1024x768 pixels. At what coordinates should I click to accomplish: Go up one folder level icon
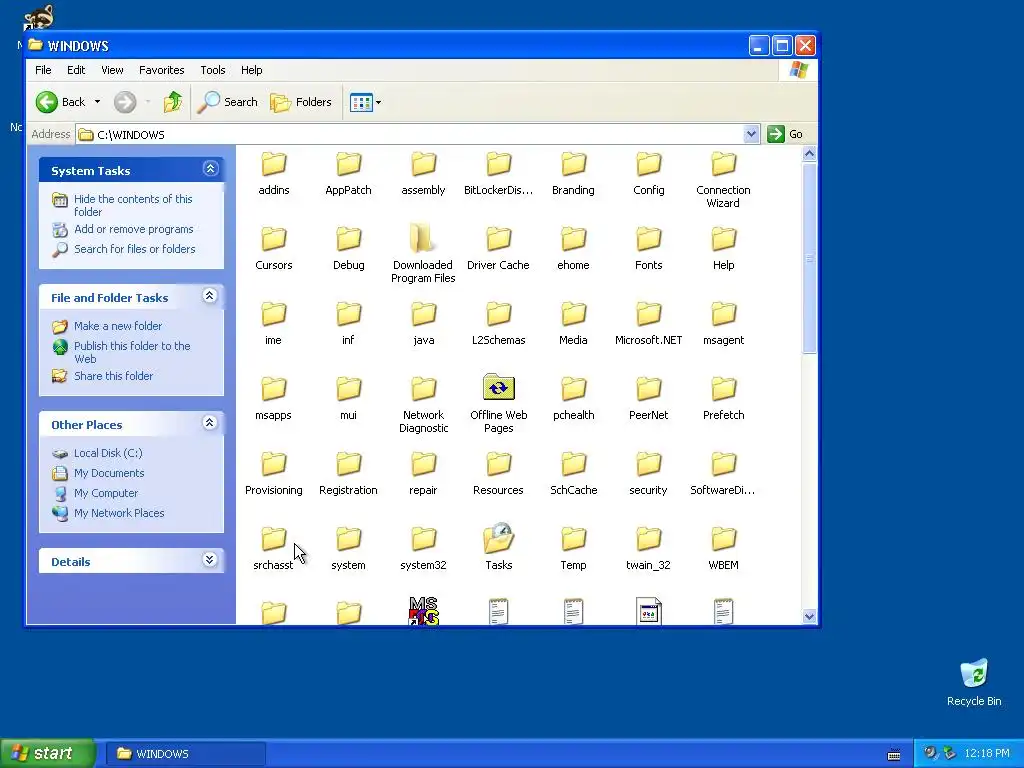[173, 102]
